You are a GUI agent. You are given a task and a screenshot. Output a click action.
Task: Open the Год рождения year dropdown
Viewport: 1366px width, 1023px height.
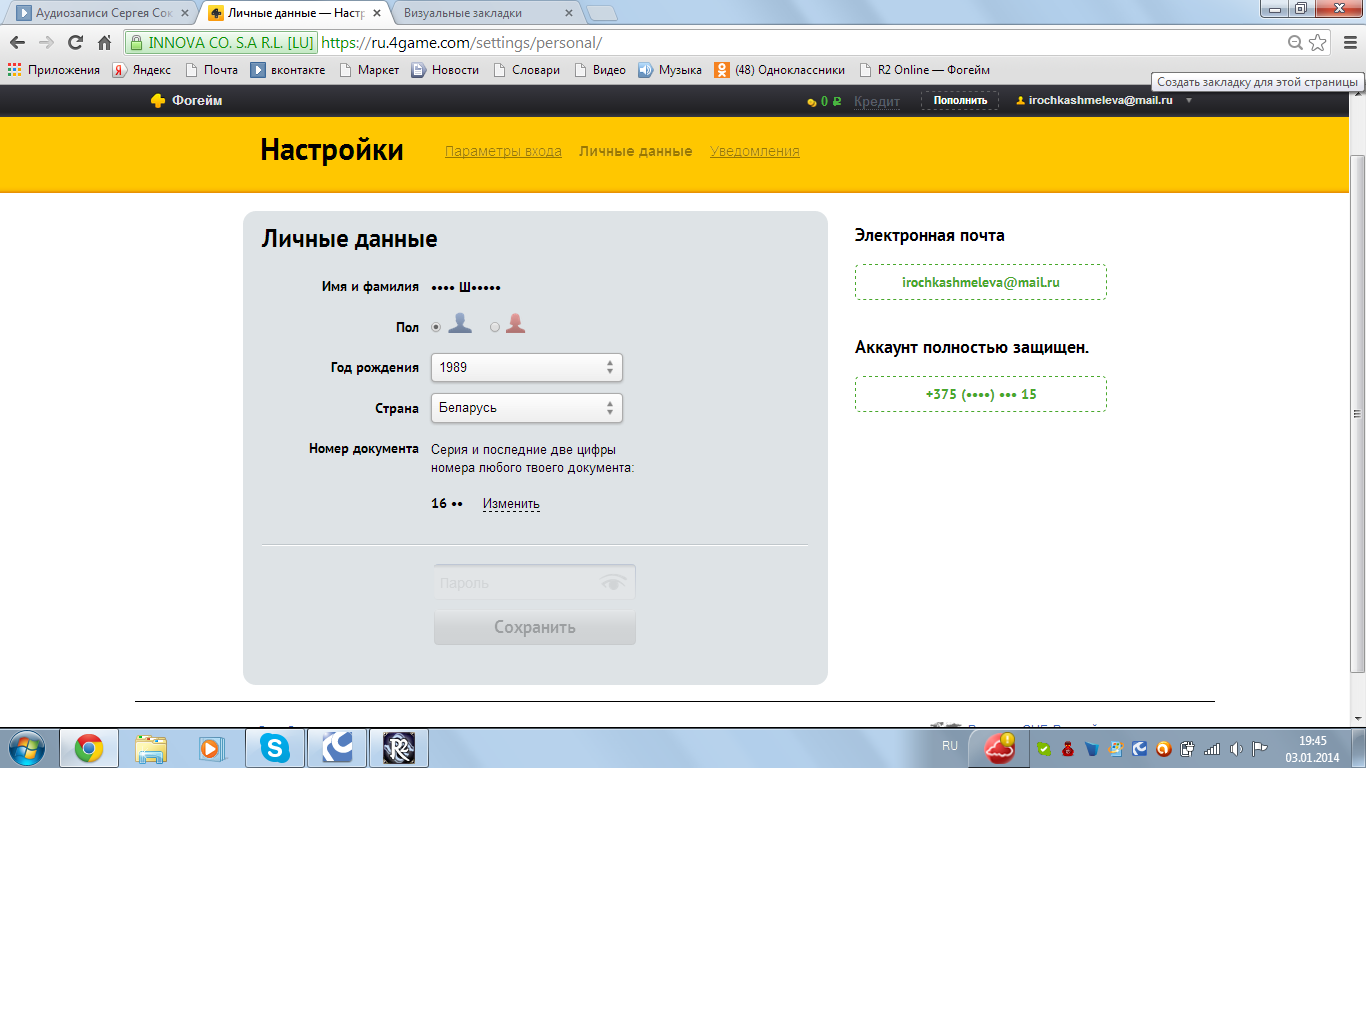click(x=527, y=368)
